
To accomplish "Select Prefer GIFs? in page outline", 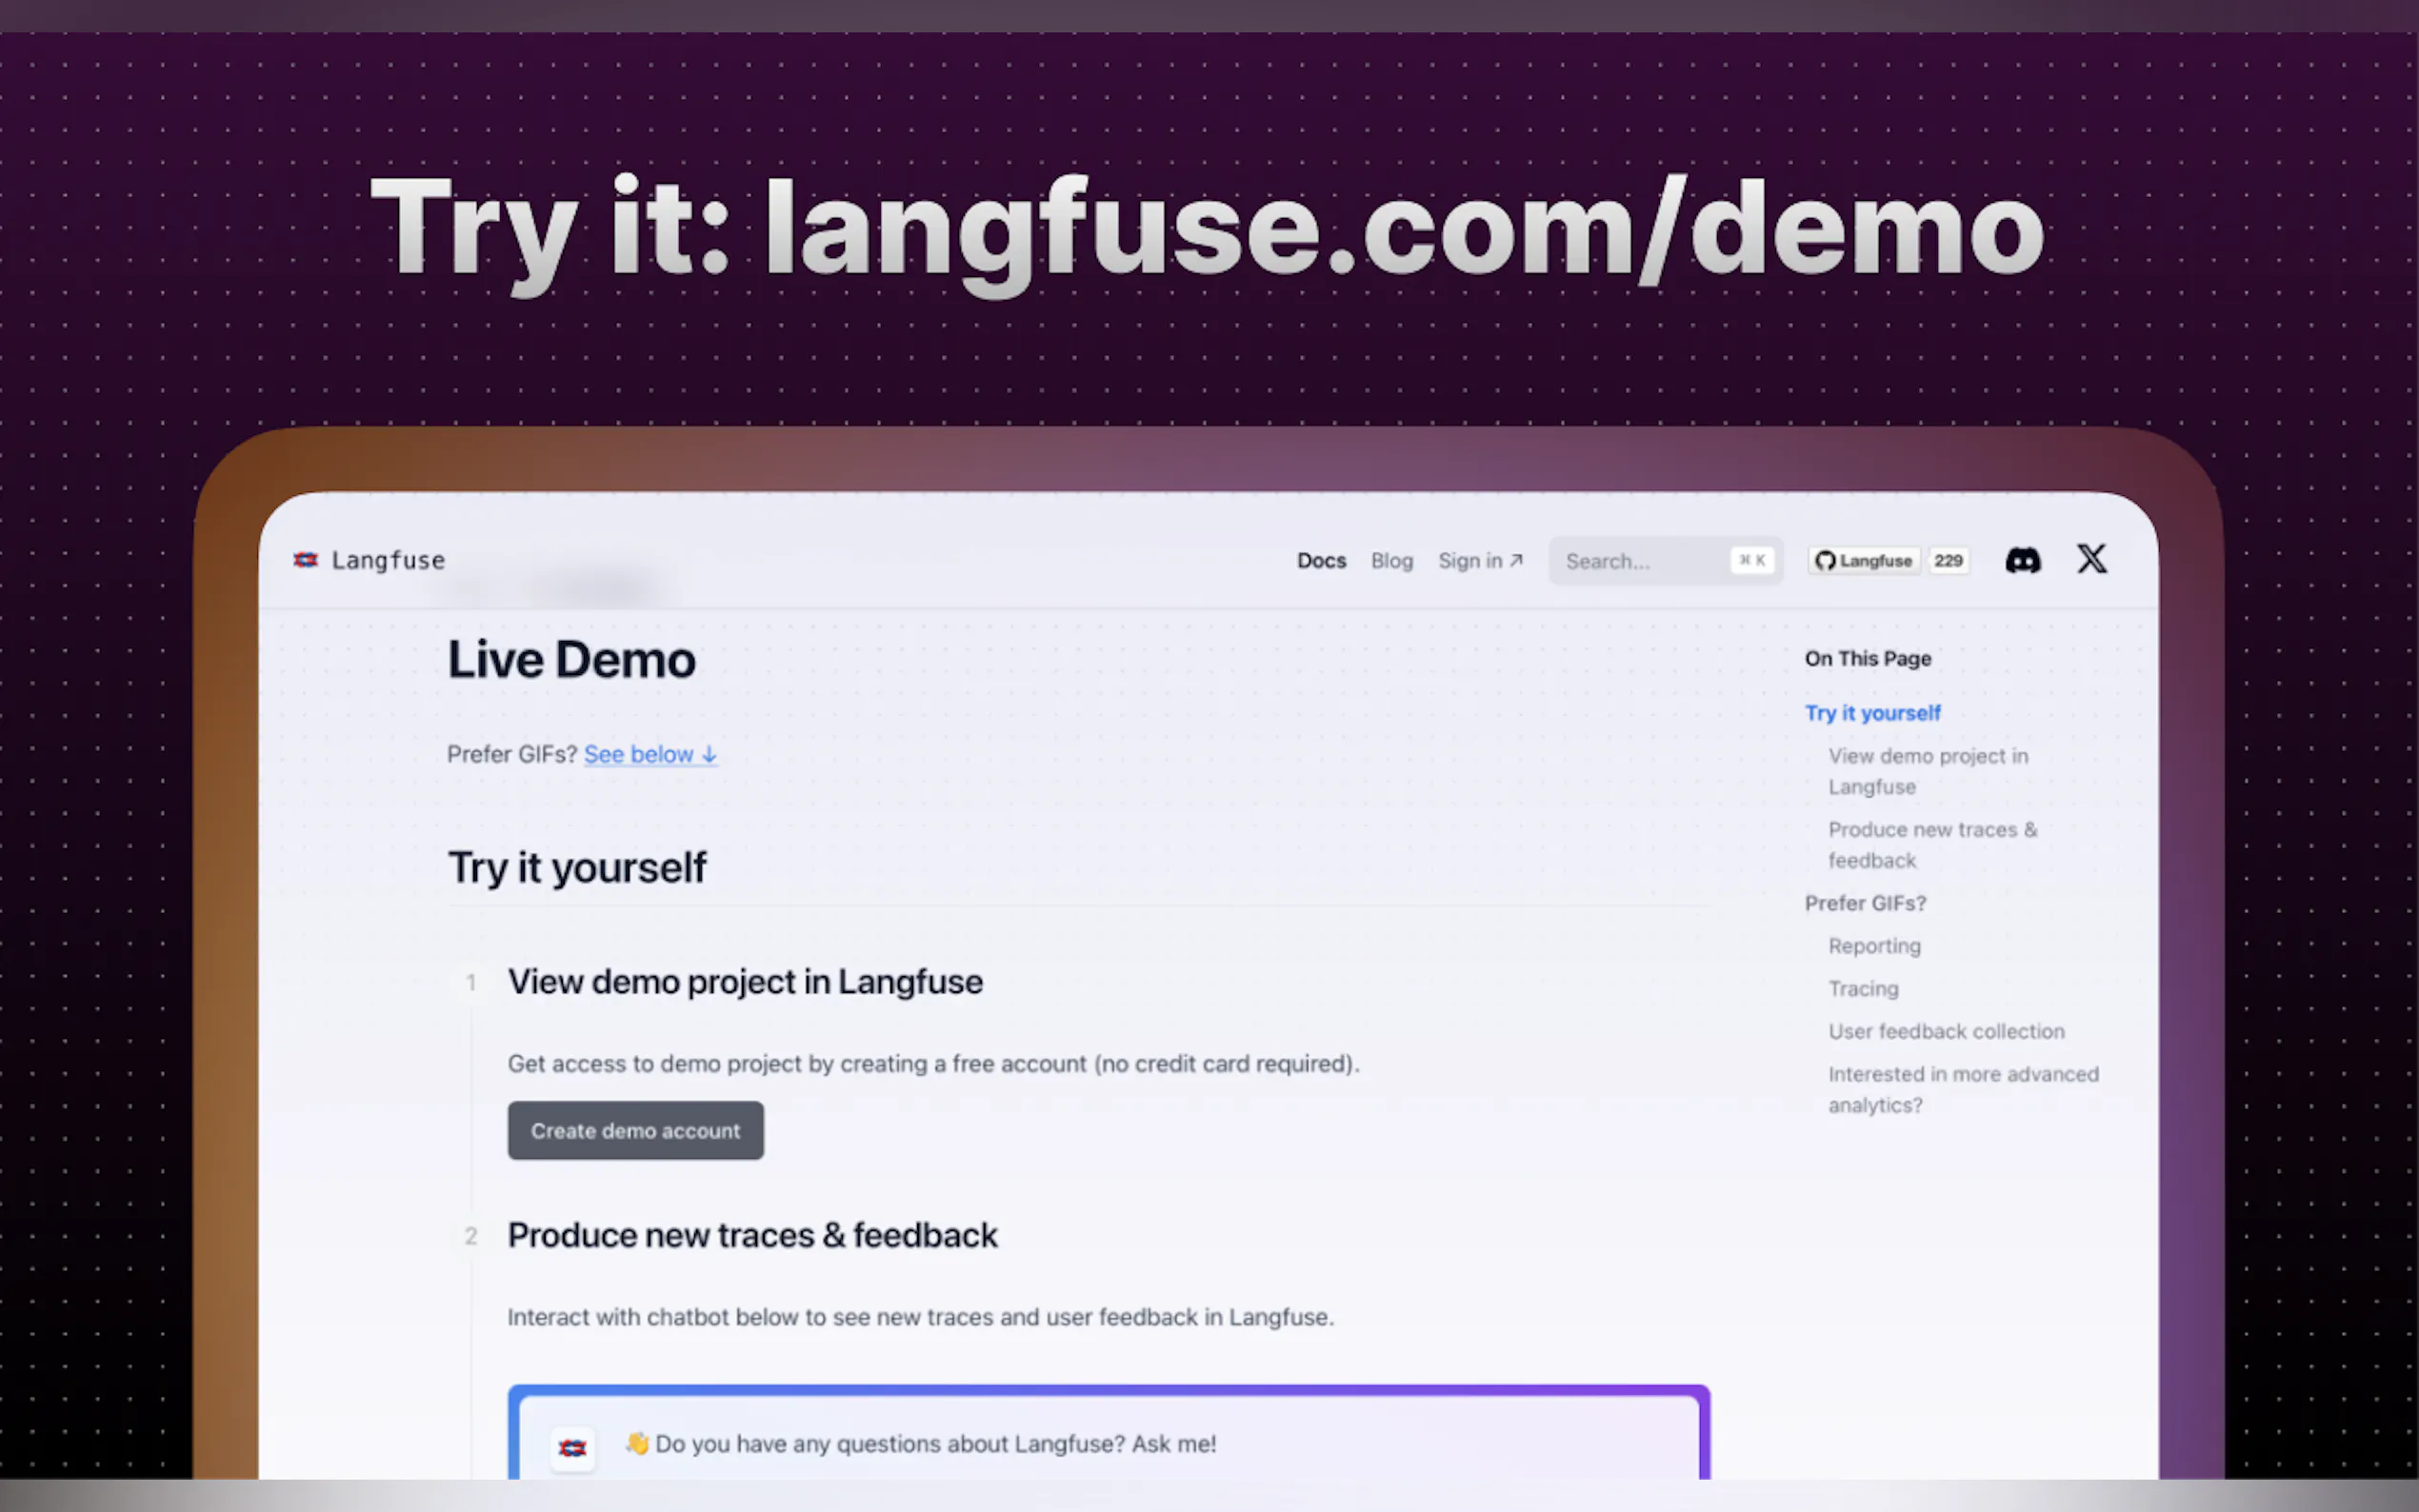I will tap(1865, 903).
